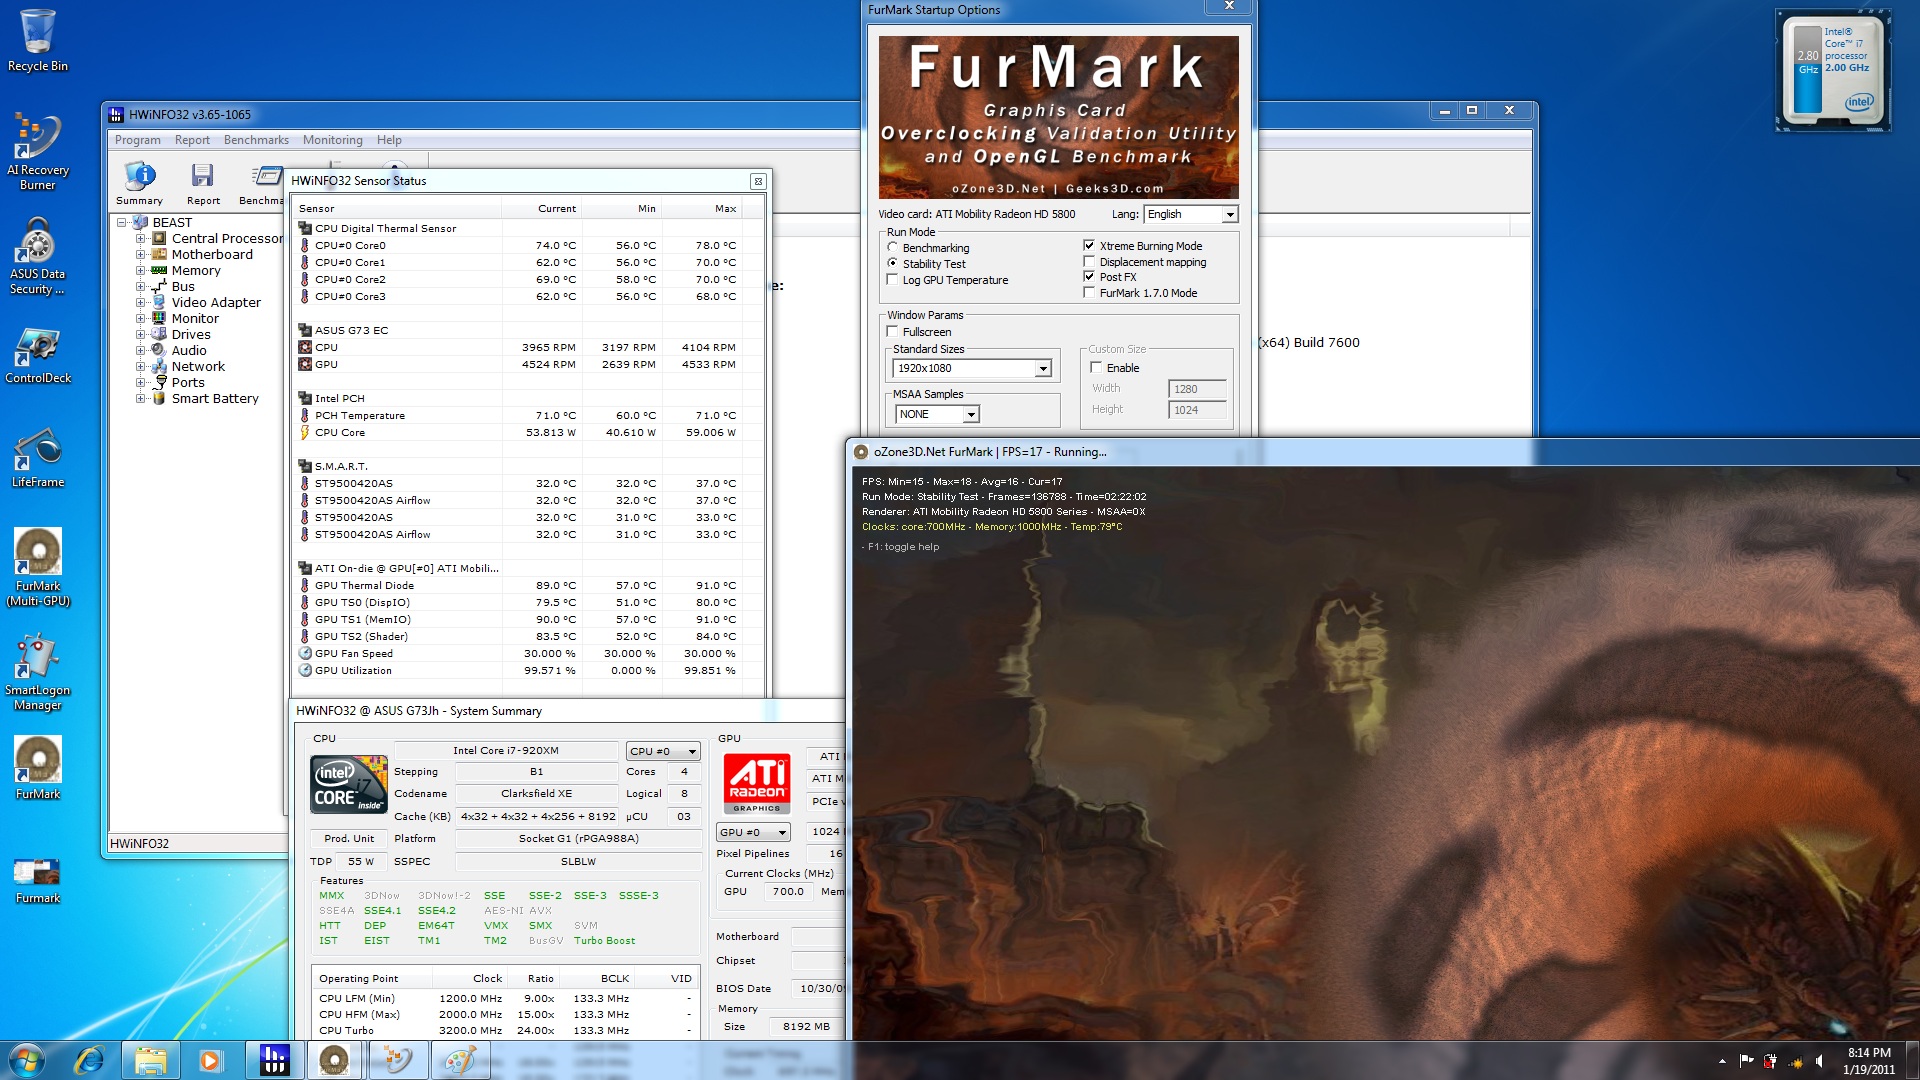
Task: Select Network tree item
Action: pos(197,366)
